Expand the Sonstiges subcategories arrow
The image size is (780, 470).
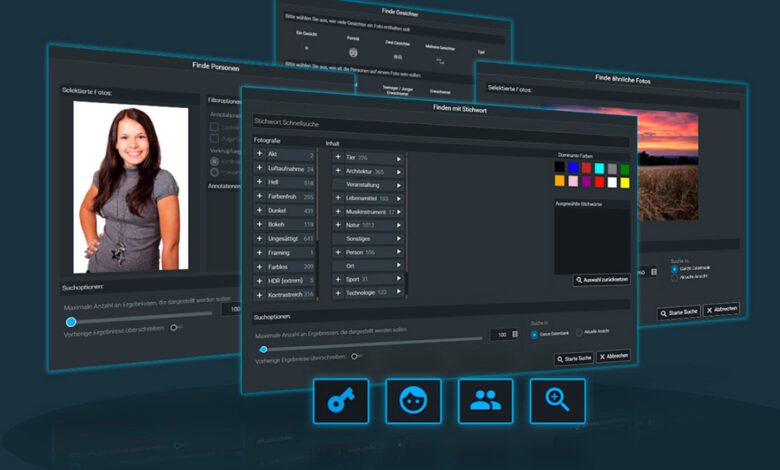pos(398,239)
